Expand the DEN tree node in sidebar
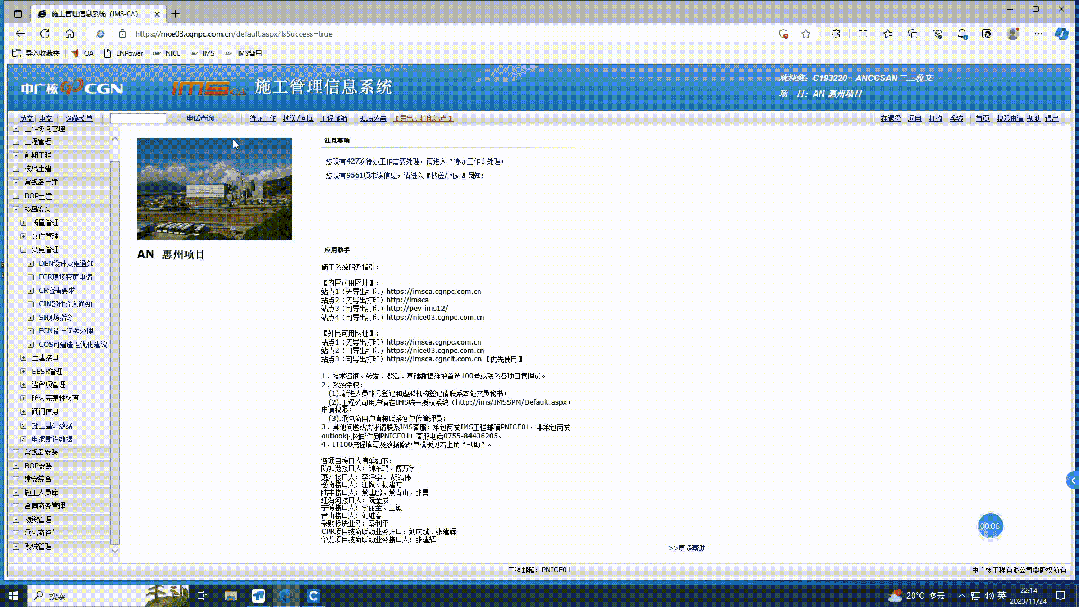 [x=31, y=263]
